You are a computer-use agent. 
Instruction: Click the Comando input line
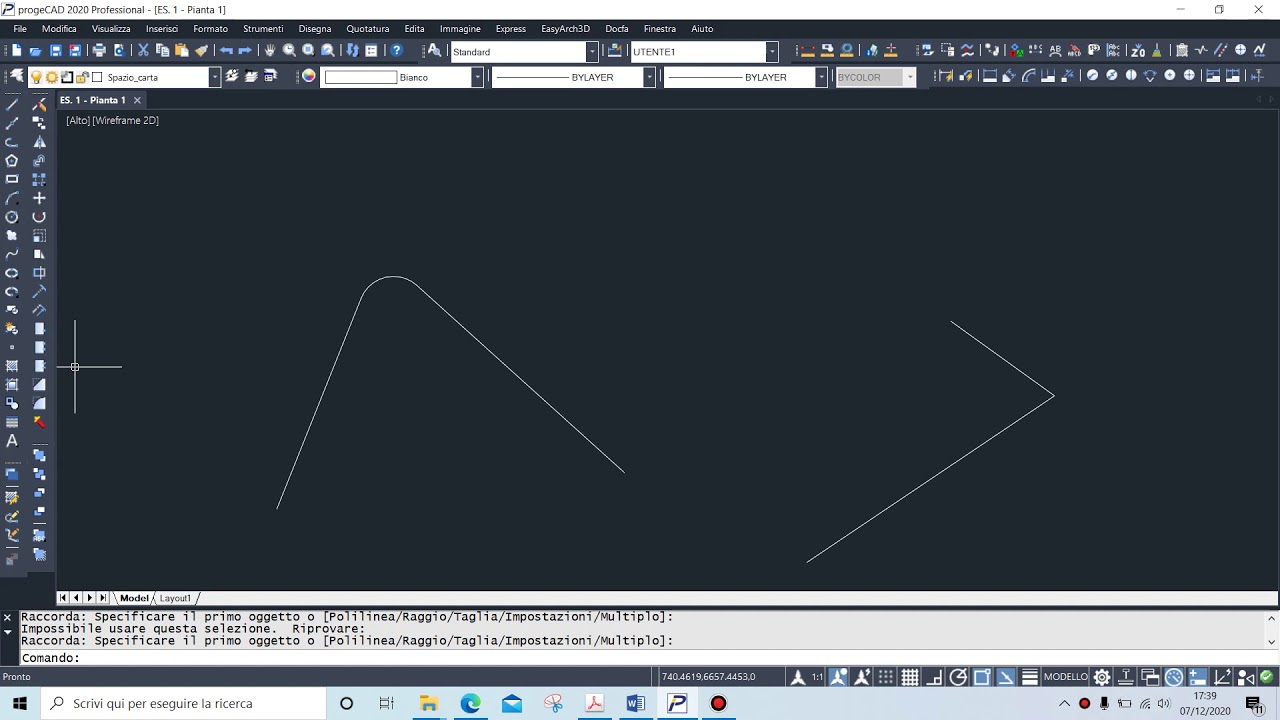pos(640,658)
